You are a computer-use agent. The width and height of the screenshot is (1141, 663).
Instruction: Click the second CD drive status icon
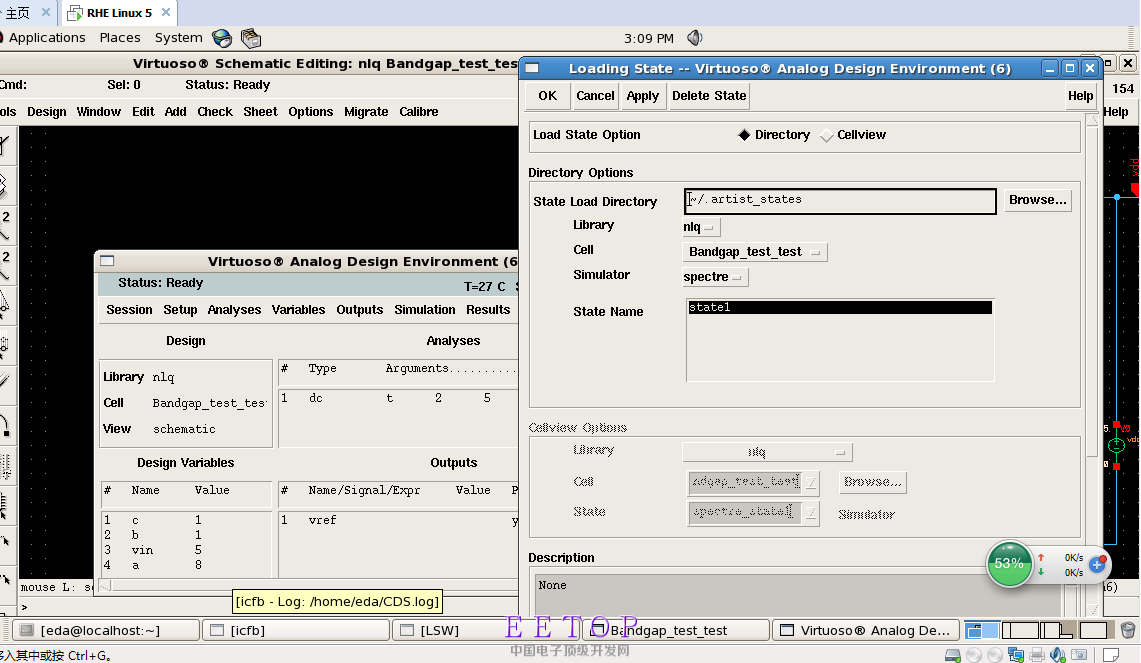click(995, 655)
